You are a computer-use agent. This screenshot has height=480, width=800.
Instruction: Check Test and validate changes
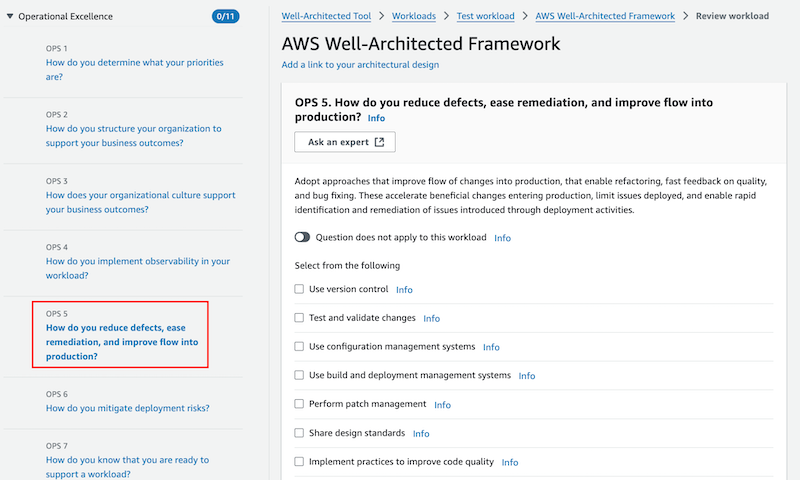pos(299,318)
